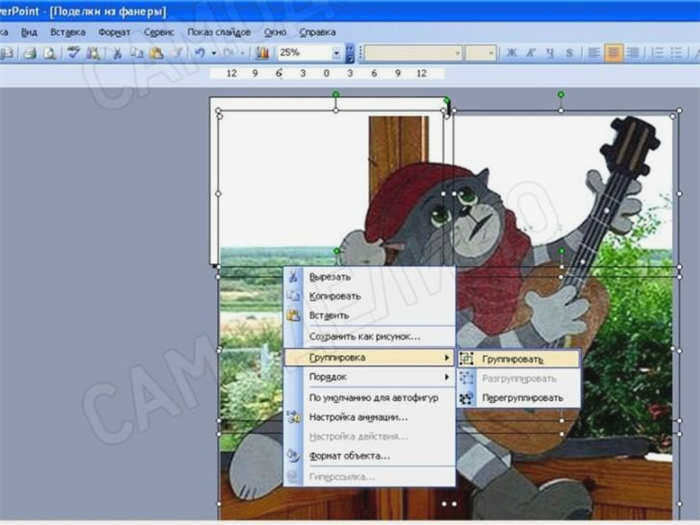The height and width of the screenshot is (525, 700).
Task: Open the Вставка menu
Action: [x=68, y=32]
